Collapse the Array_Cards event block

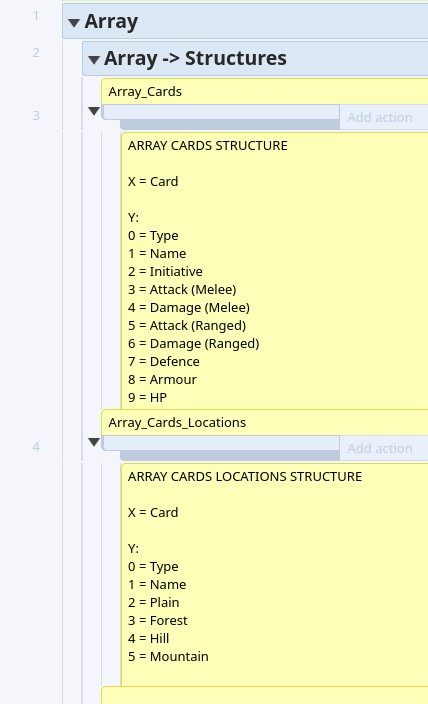tap(93, 110)
